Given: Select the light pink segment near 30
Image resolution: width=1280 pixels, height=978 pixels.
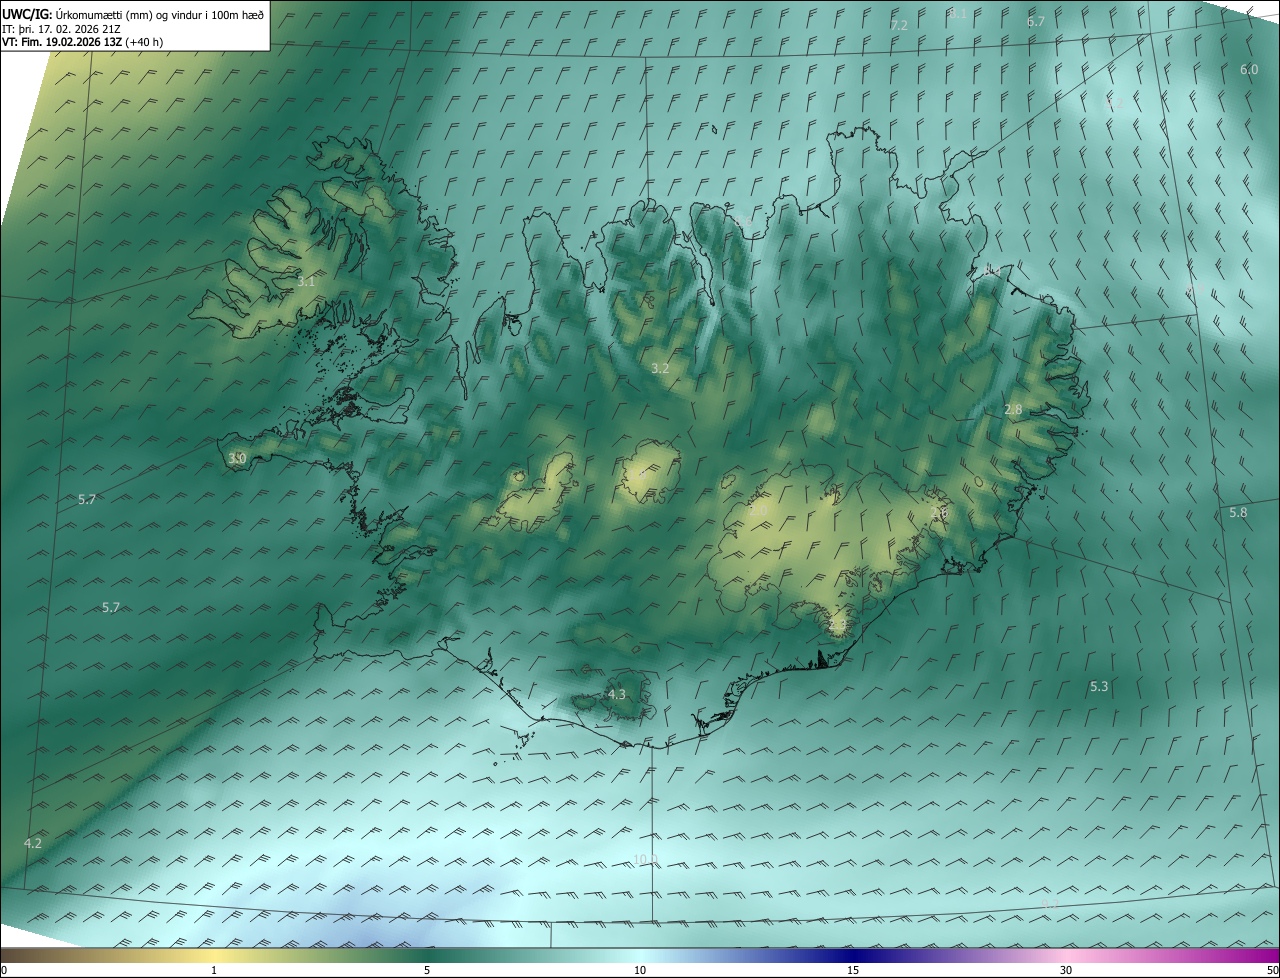Looking at the screenshot, I should [1066, 955].
